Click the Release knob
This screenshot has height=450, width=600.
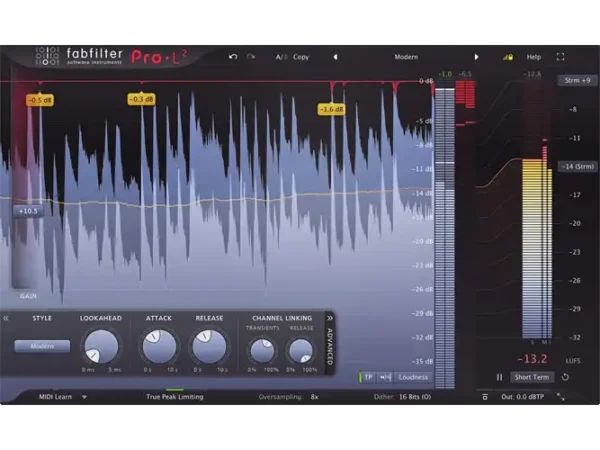209,347
